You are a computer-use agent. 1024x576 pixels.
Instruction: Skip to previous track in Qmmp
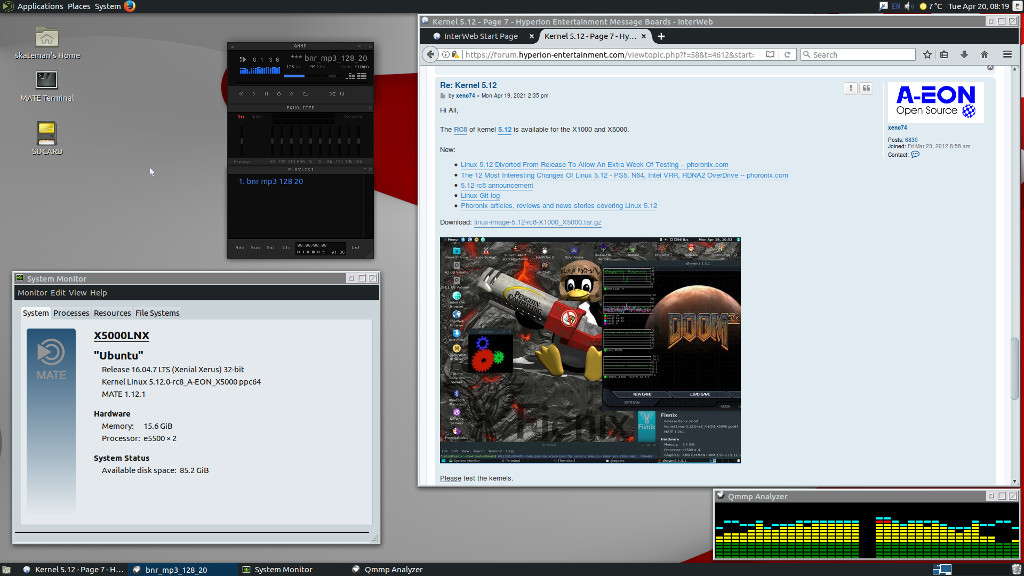point(241,94)
